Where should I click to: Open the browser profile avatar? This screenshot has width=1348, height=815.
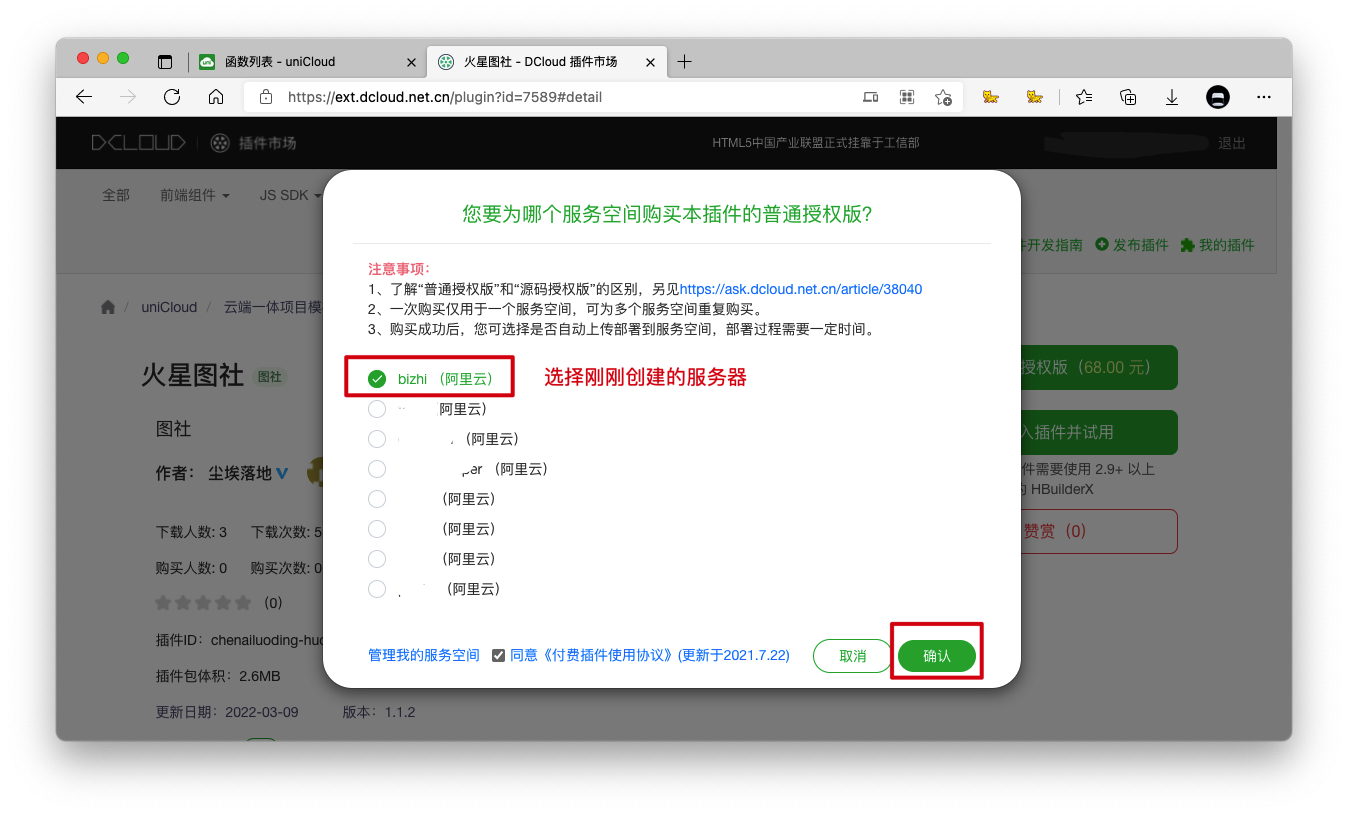point(1218,97)
